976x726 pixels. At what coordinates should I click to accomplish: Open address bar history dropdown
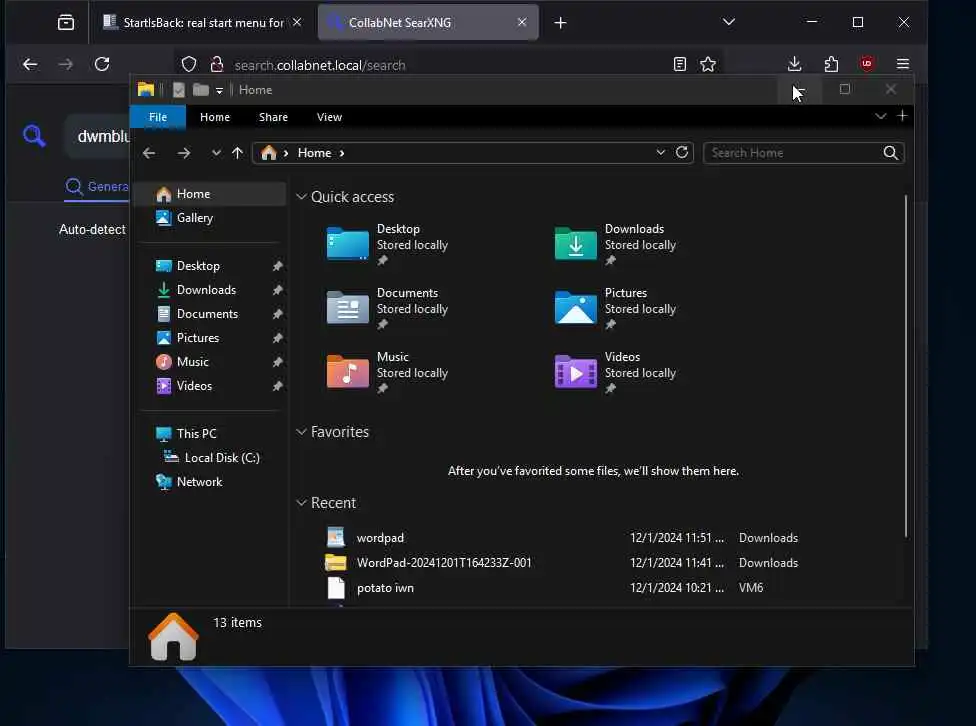coord(660,153)
